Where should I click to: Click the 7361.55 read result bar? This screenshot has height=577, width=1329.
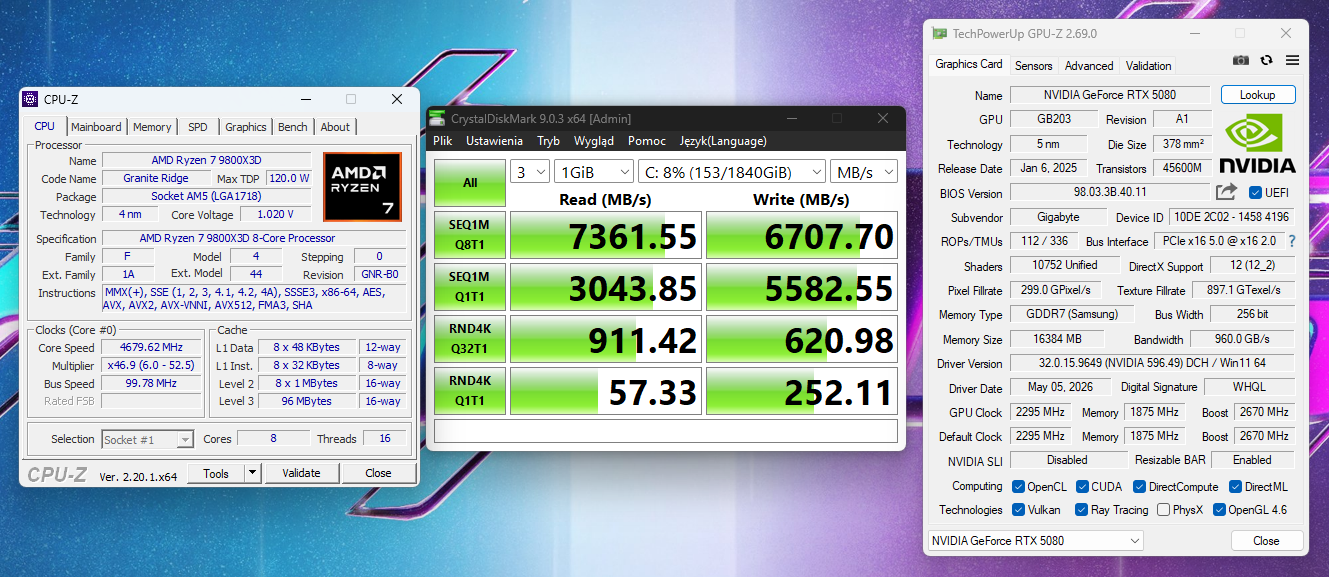point(606,236)
